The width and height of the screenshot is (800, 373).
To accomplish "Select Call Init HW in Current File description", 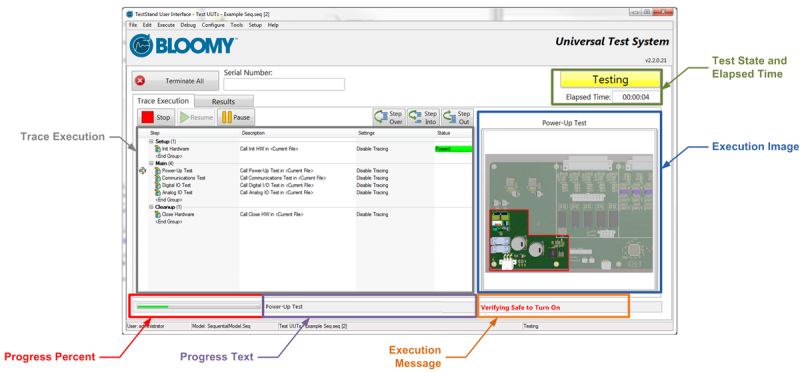I will click(x=269, y=149).
